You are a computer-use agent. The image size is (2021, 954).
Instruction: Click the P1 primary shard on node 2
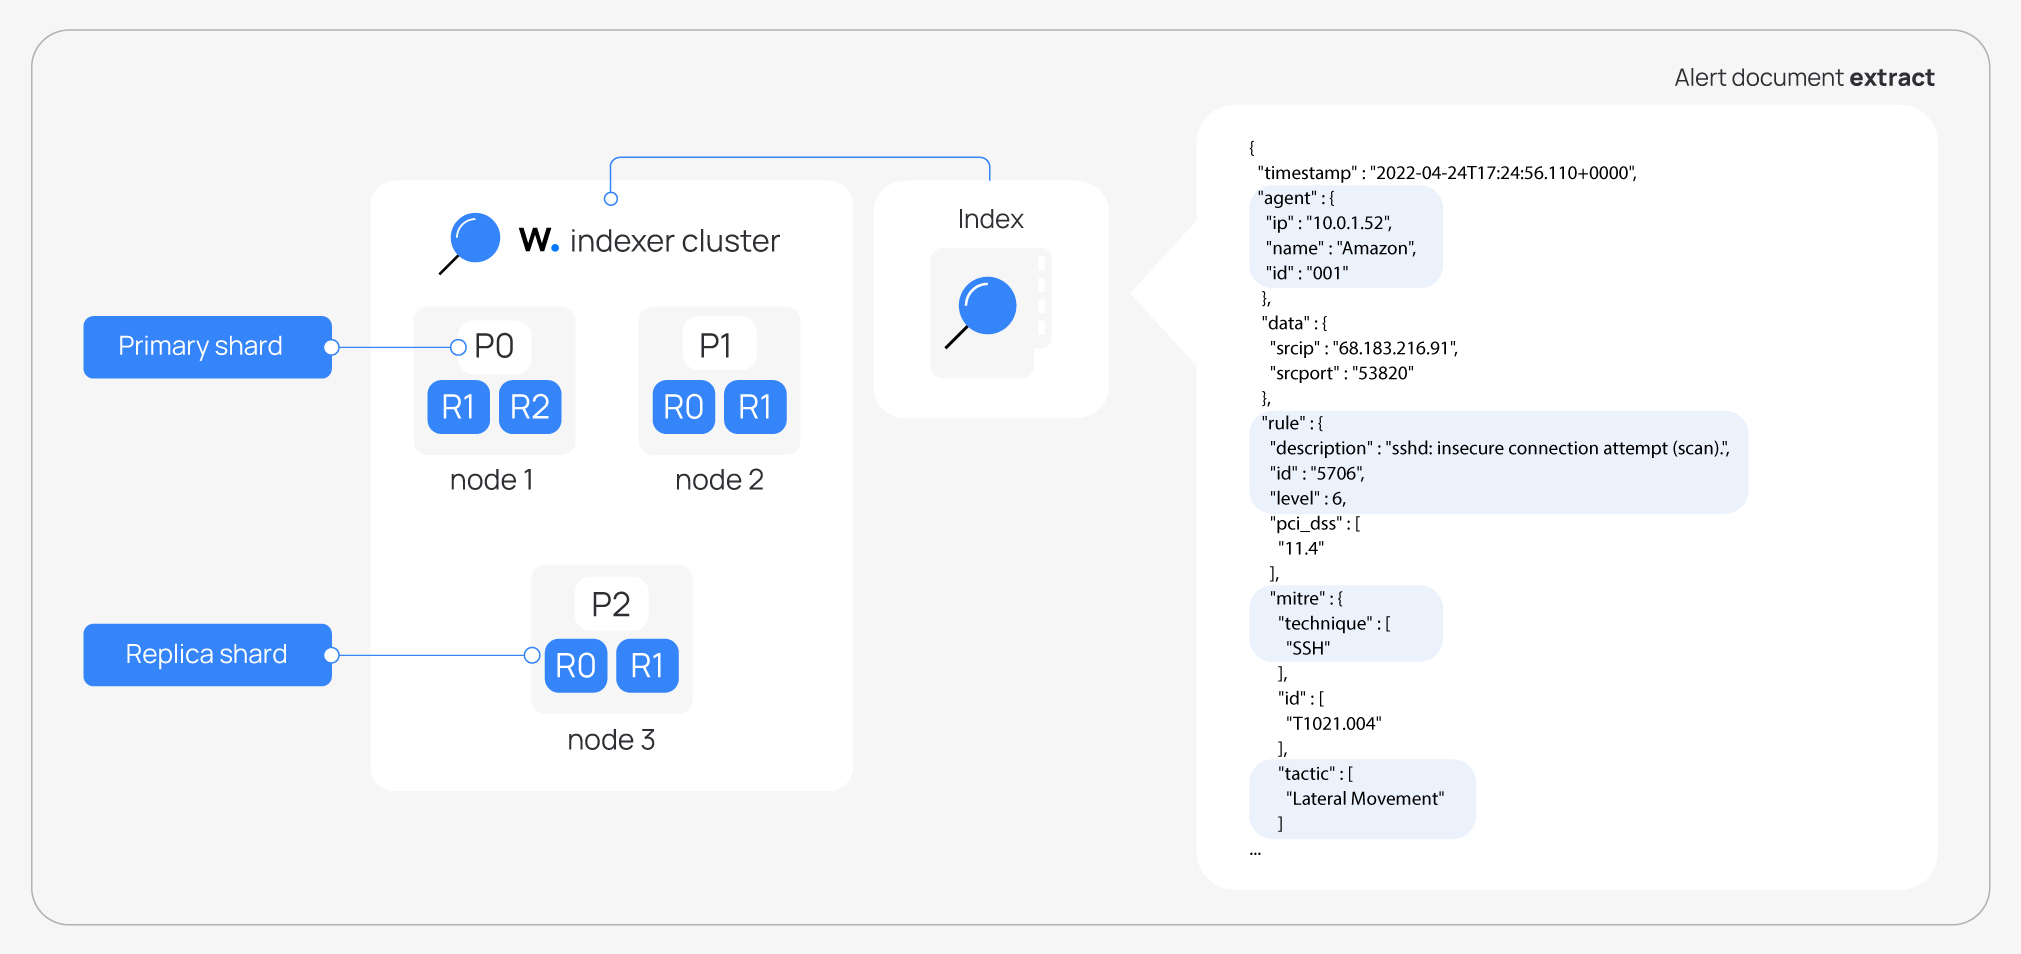click(717, 345)
